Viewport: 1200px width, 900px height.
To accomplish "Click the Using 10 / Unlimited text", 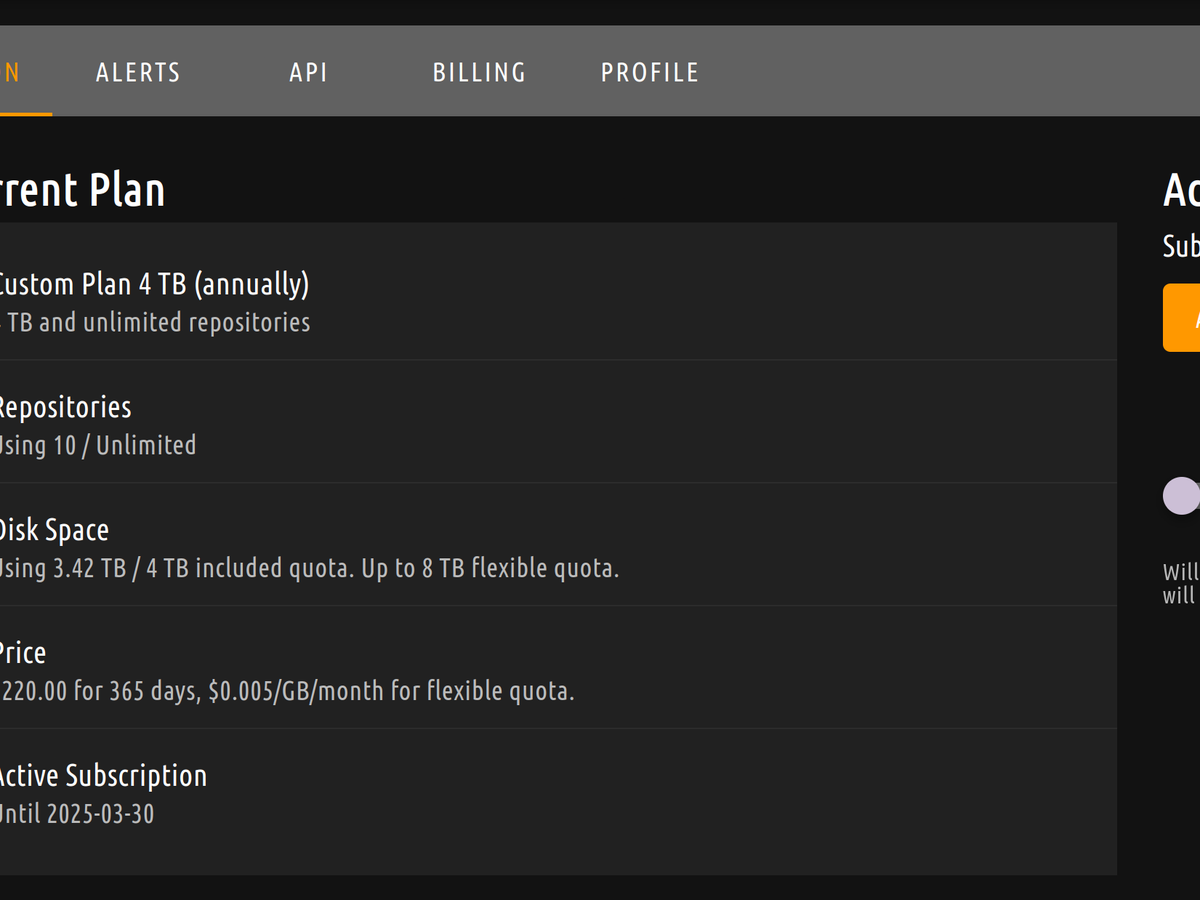I will (98, 446).
